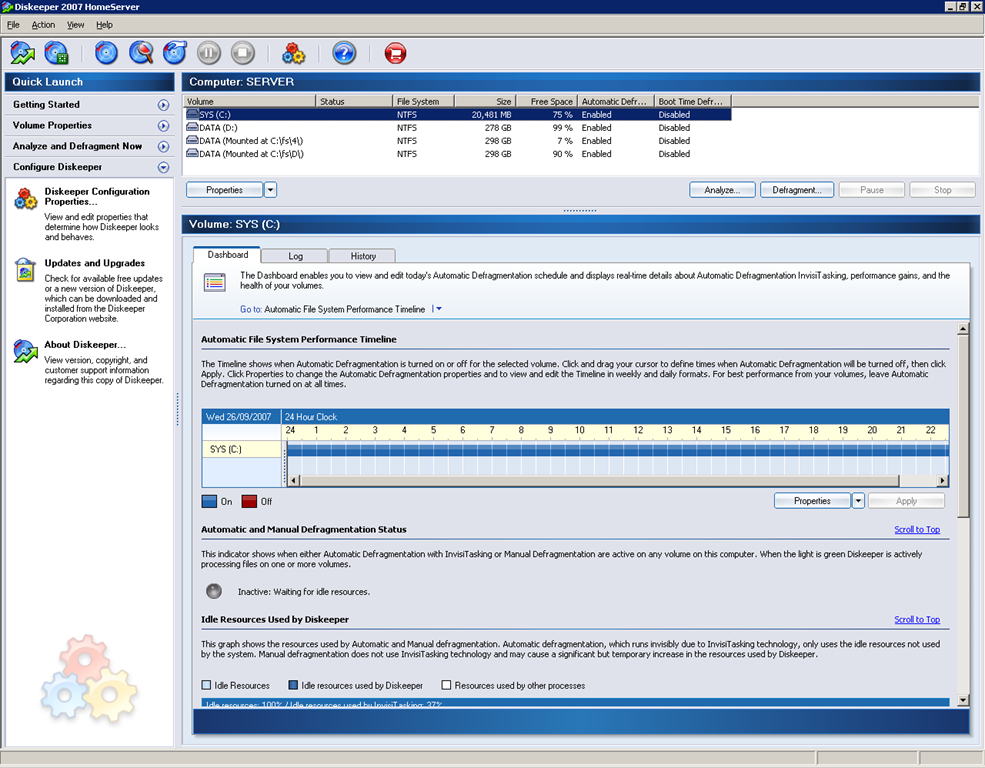The image size is (985, 768).
Task: Toggle the Idle Resources checkbox
Action: coord(206,685)
